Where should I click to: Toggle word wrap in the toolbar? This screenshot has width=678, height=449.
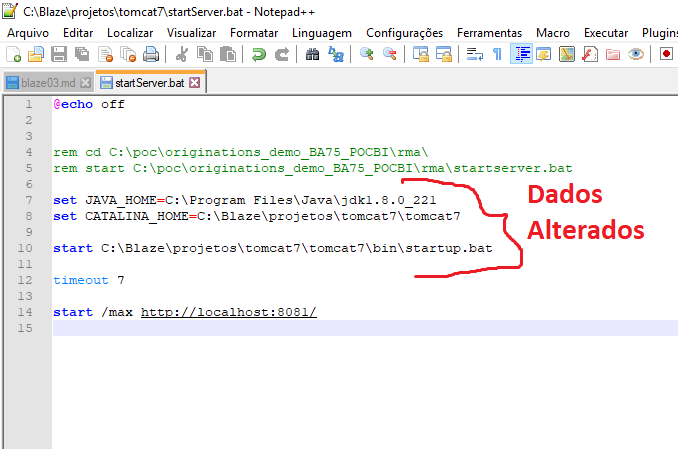pyautogui.click(x=475, y=54)
